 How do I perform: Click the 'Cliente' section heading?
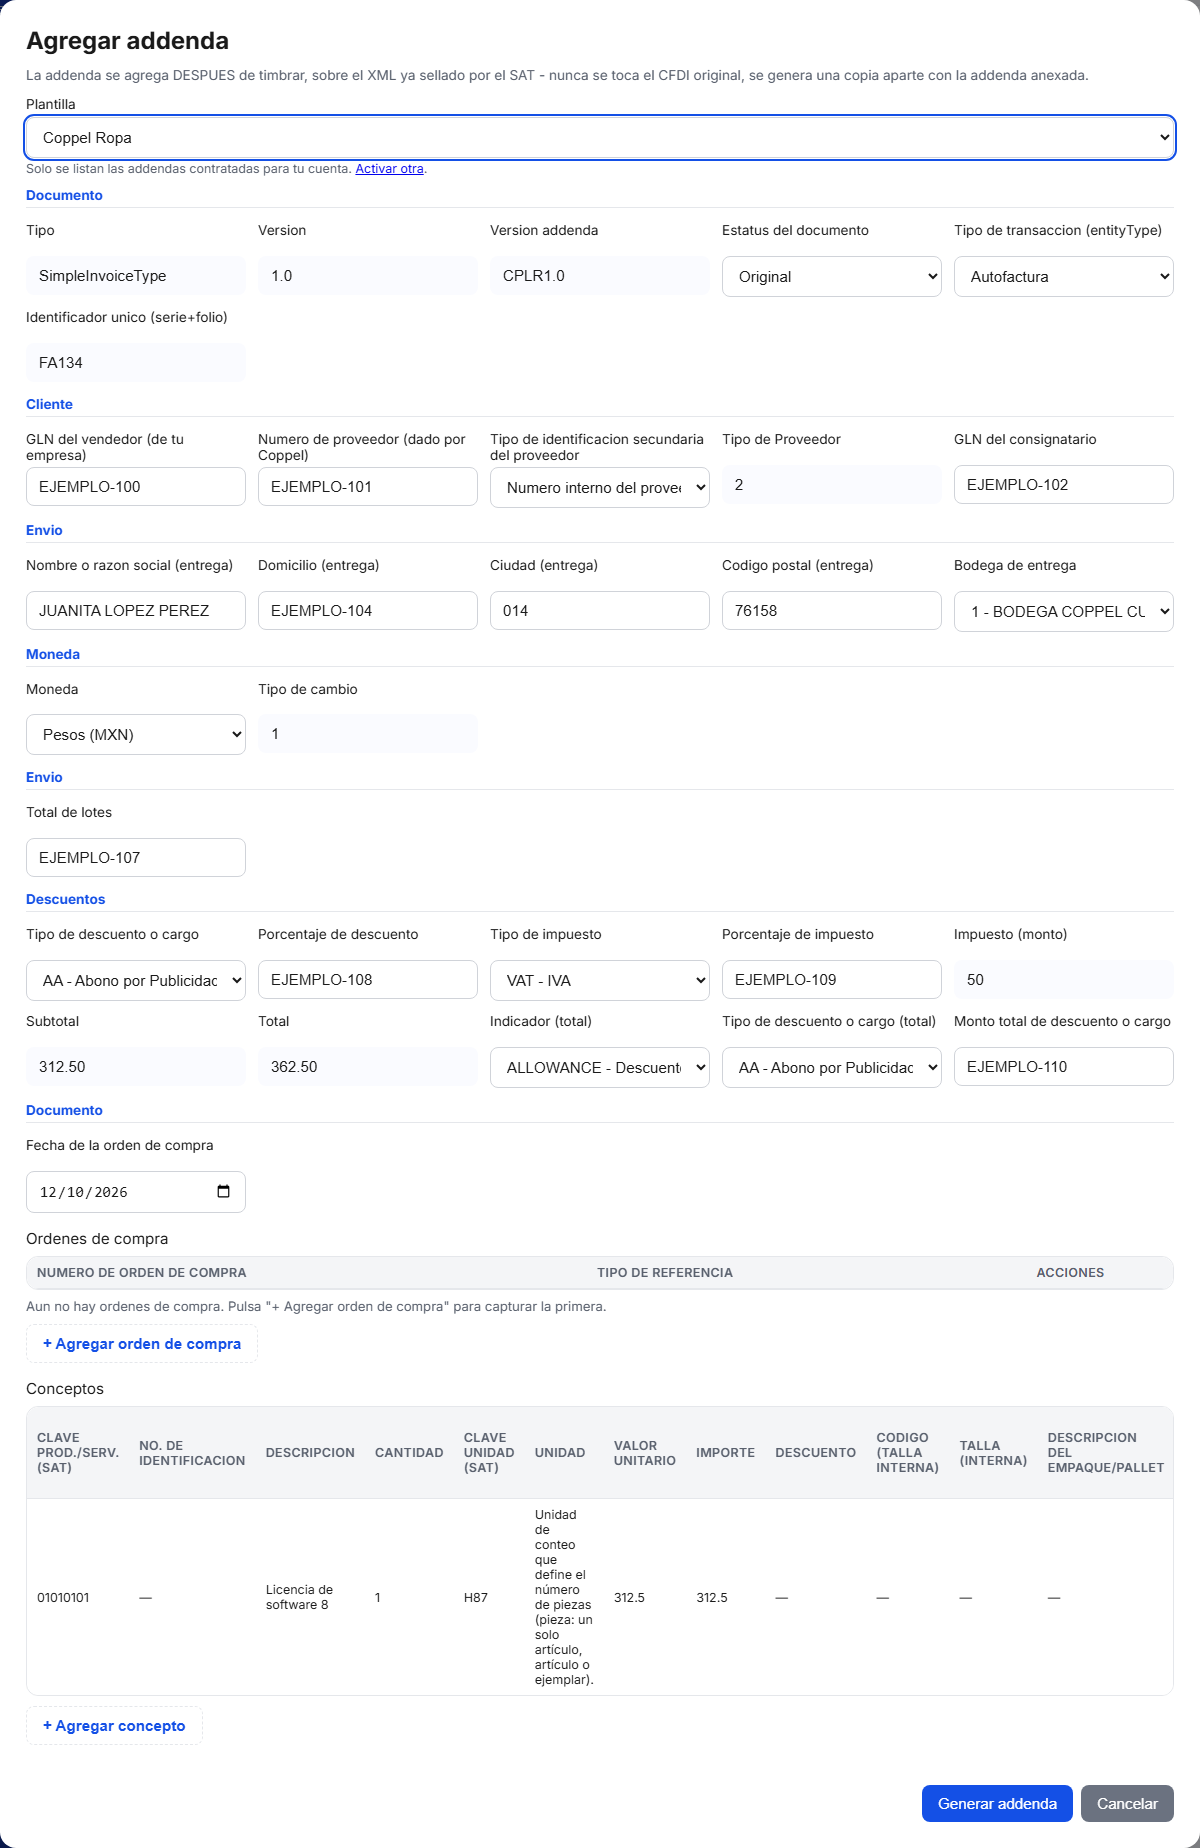tap(49, 404)
